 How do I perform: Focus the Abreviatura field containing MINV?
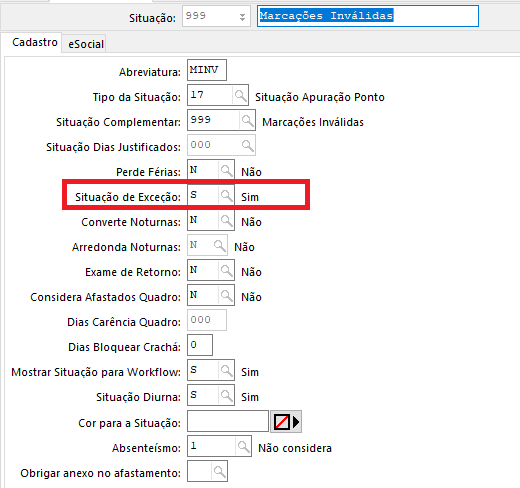pos(207,70)
